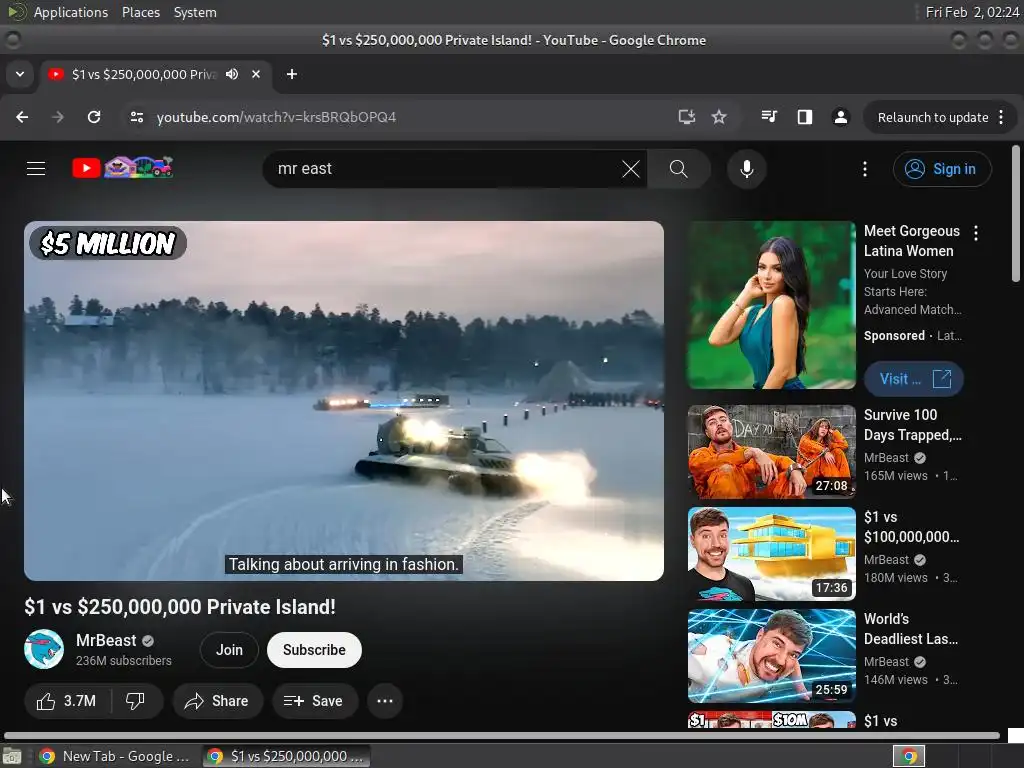The image size is (1024, 768).
Task: Start voice search with microphone
Action: 746,169
